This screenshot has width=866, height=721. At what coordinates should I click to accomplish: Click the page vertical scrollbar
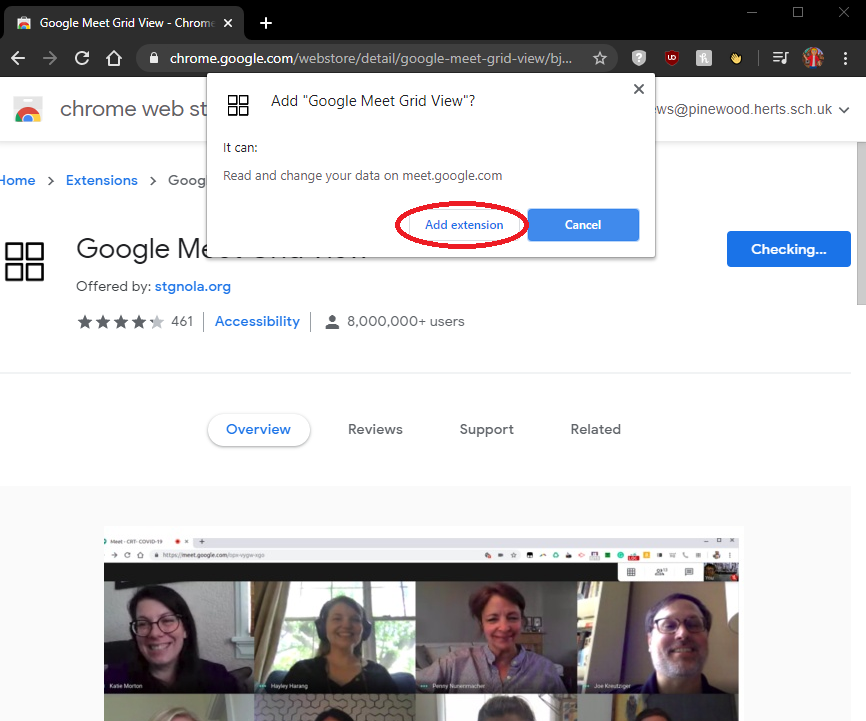coord(861,224)
